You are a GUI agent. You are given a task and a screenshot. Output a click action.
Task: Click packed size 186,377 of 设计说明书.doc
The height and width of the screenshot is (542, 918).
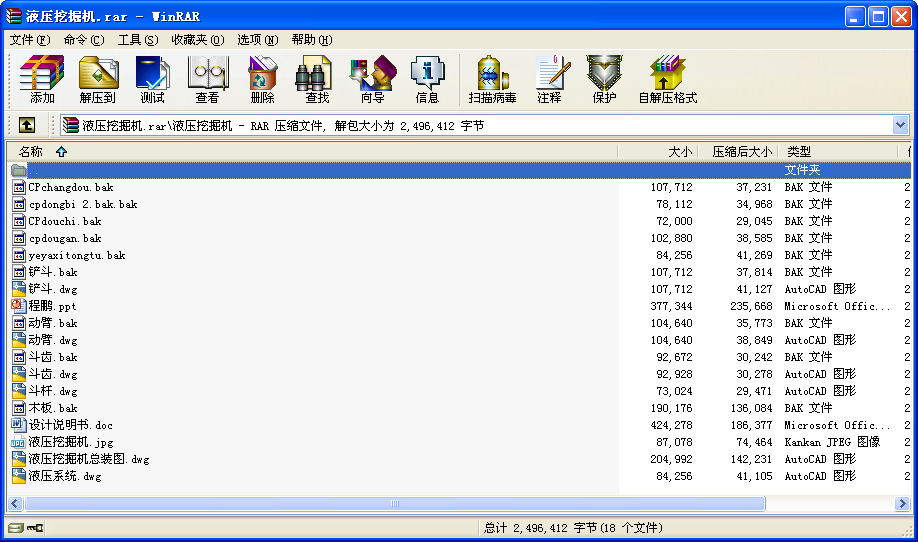pyautogui.click(x=751, y=424)
